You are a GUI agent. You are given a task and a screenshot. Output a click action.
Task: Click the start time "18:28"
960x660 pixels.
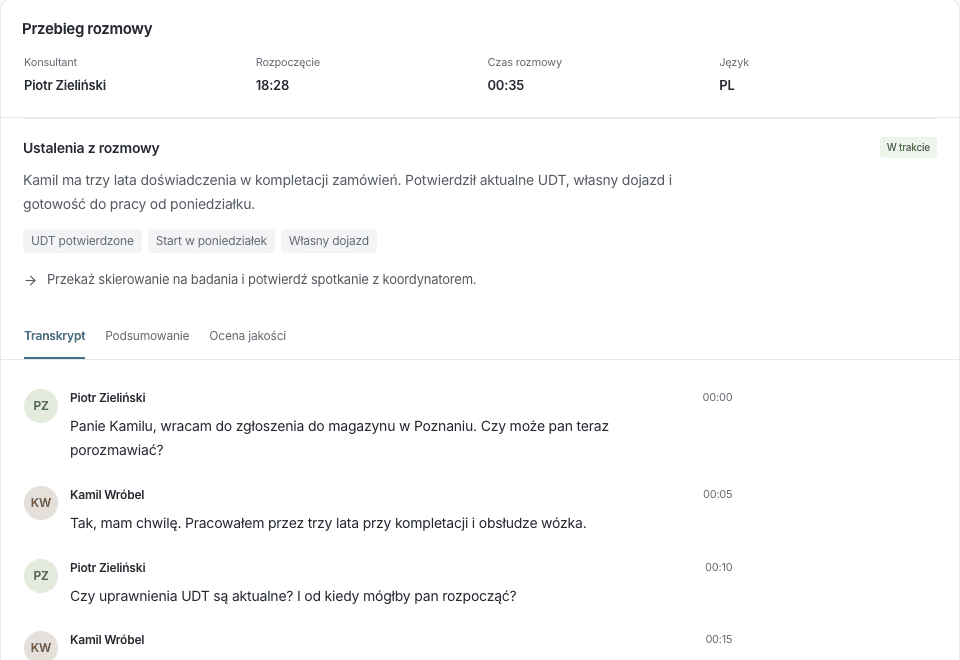[x=272, y=85]
